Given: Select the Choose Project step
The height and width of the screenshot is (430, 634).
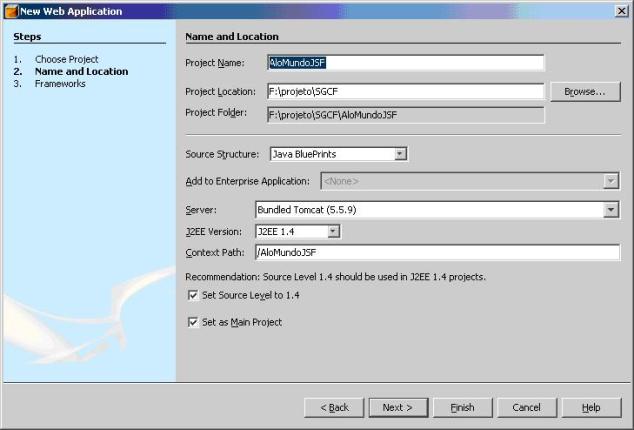Looking at the screenshot, I should tap(66, 59).
